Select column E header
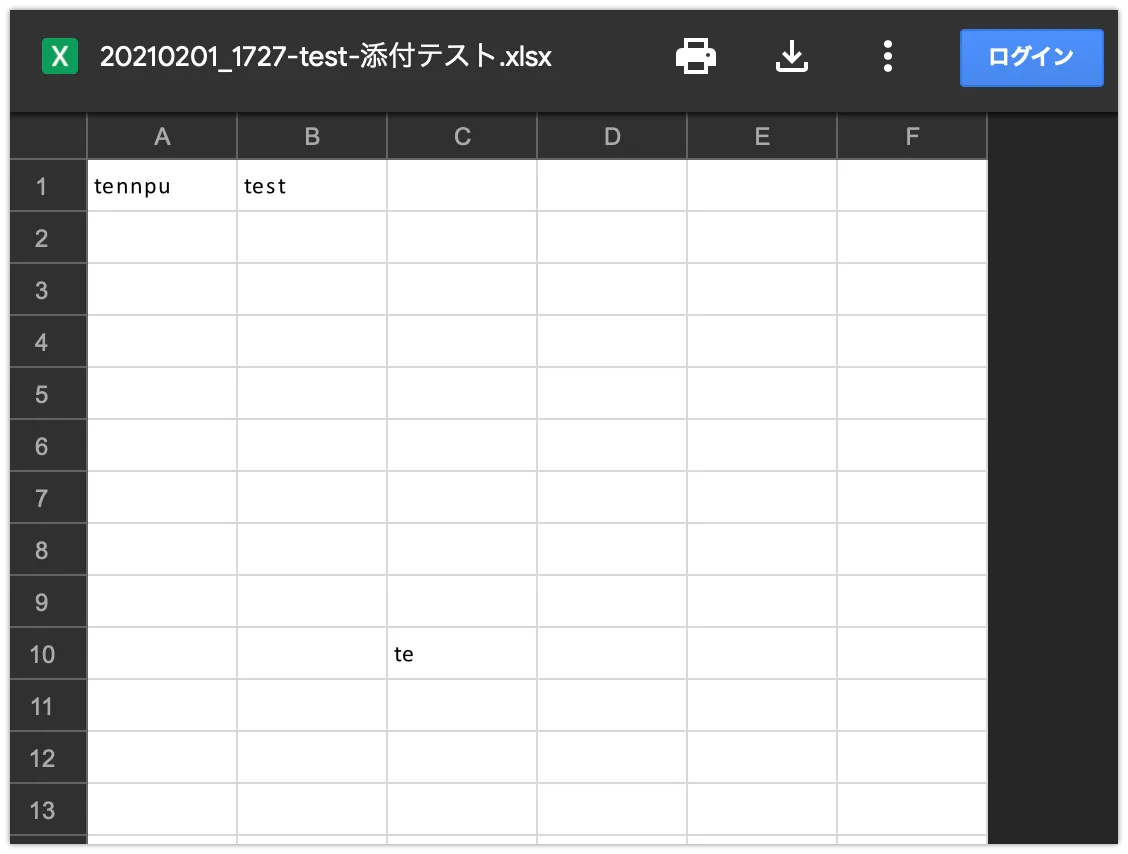This screenshot has height=854, width=1128. (x=762, y=137)
